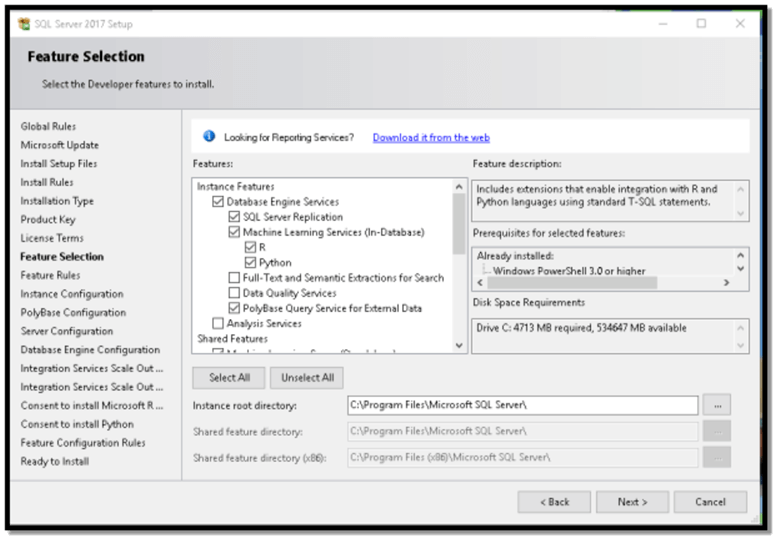The height and width of the screenshot is (542, 780).
Task: Close the SQL Server 2017 Setup window
Action: pyautogui.click(x=740, y=23)
